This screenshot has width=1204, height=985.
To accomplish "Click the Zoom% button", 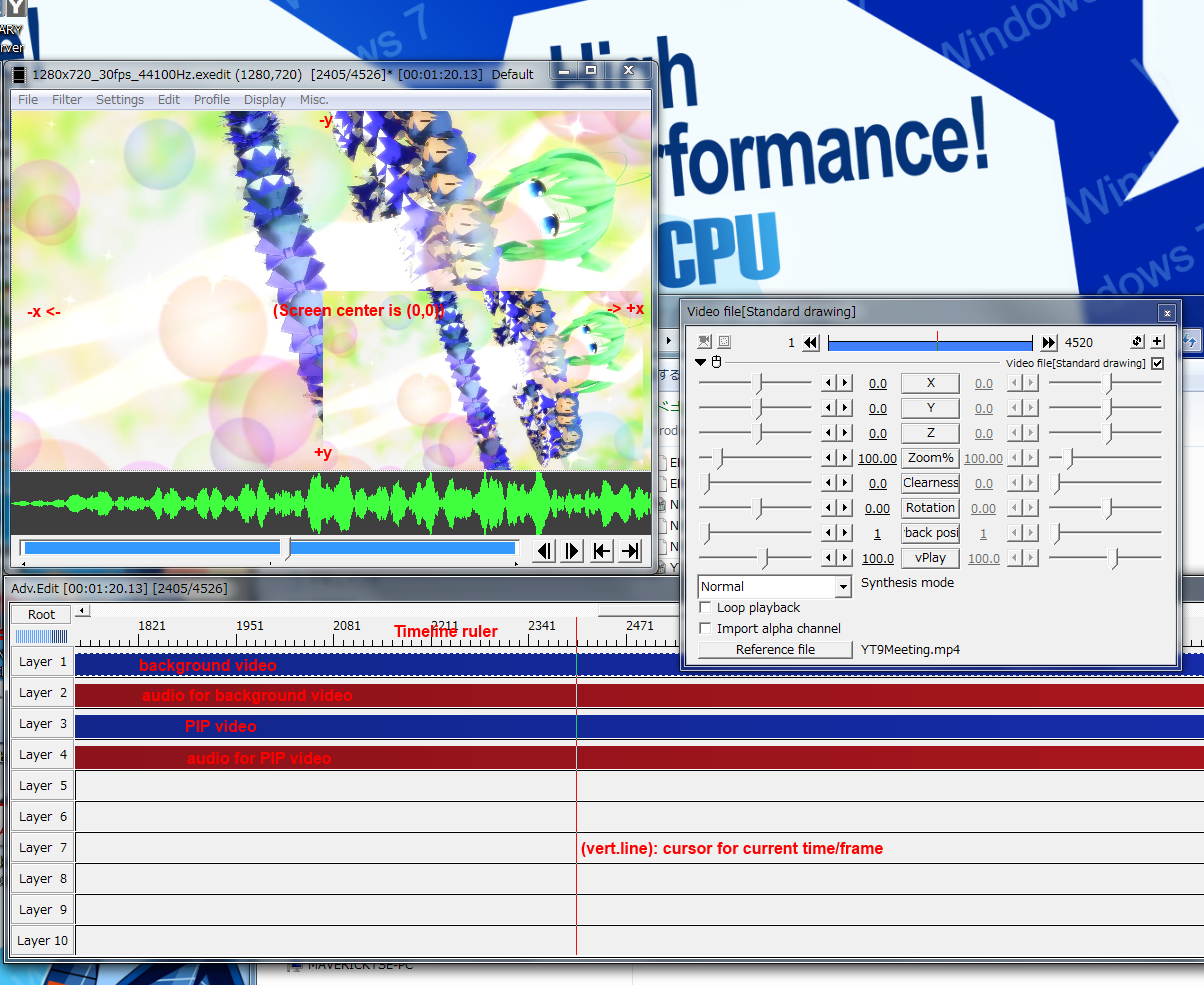I will (x=930, y=458).
